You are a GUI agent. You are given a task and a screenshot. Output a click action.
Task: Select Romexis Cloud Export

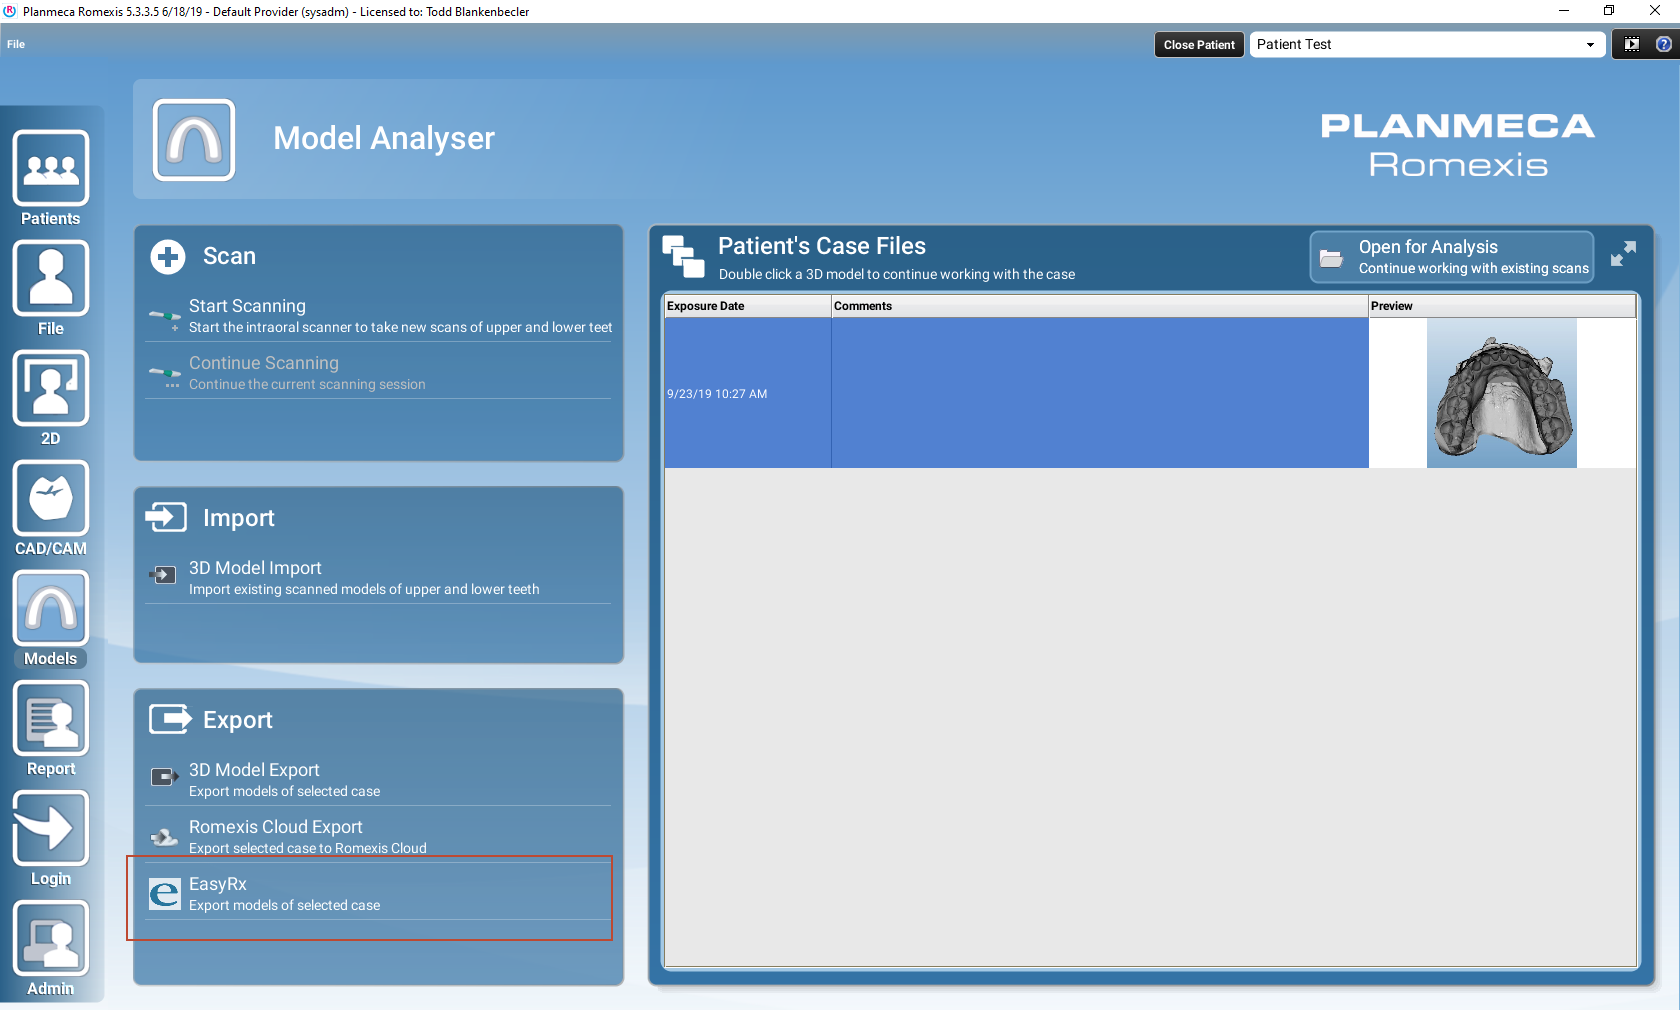379,837
